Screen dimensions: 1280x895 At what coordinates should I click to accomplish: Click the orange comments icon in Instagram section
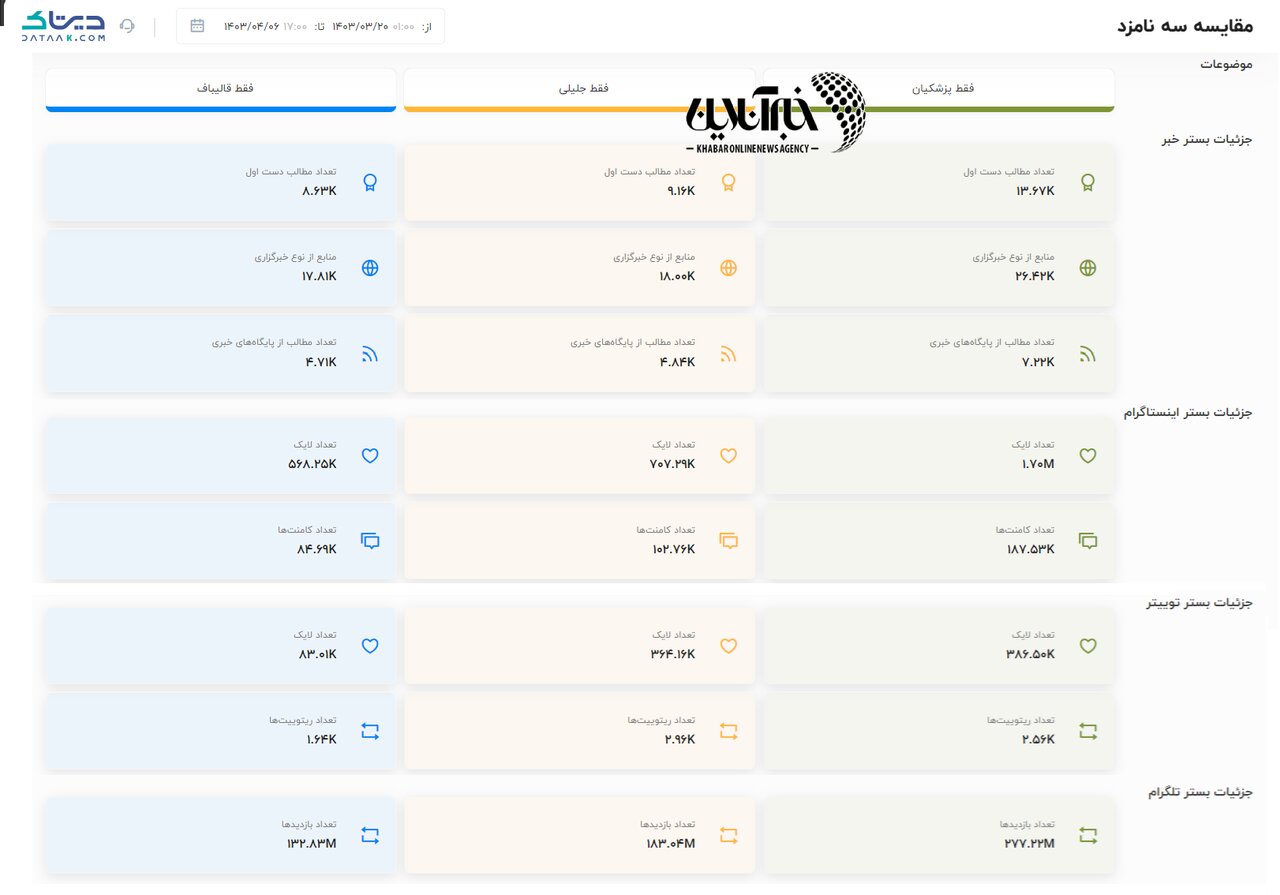click(729, 541)
